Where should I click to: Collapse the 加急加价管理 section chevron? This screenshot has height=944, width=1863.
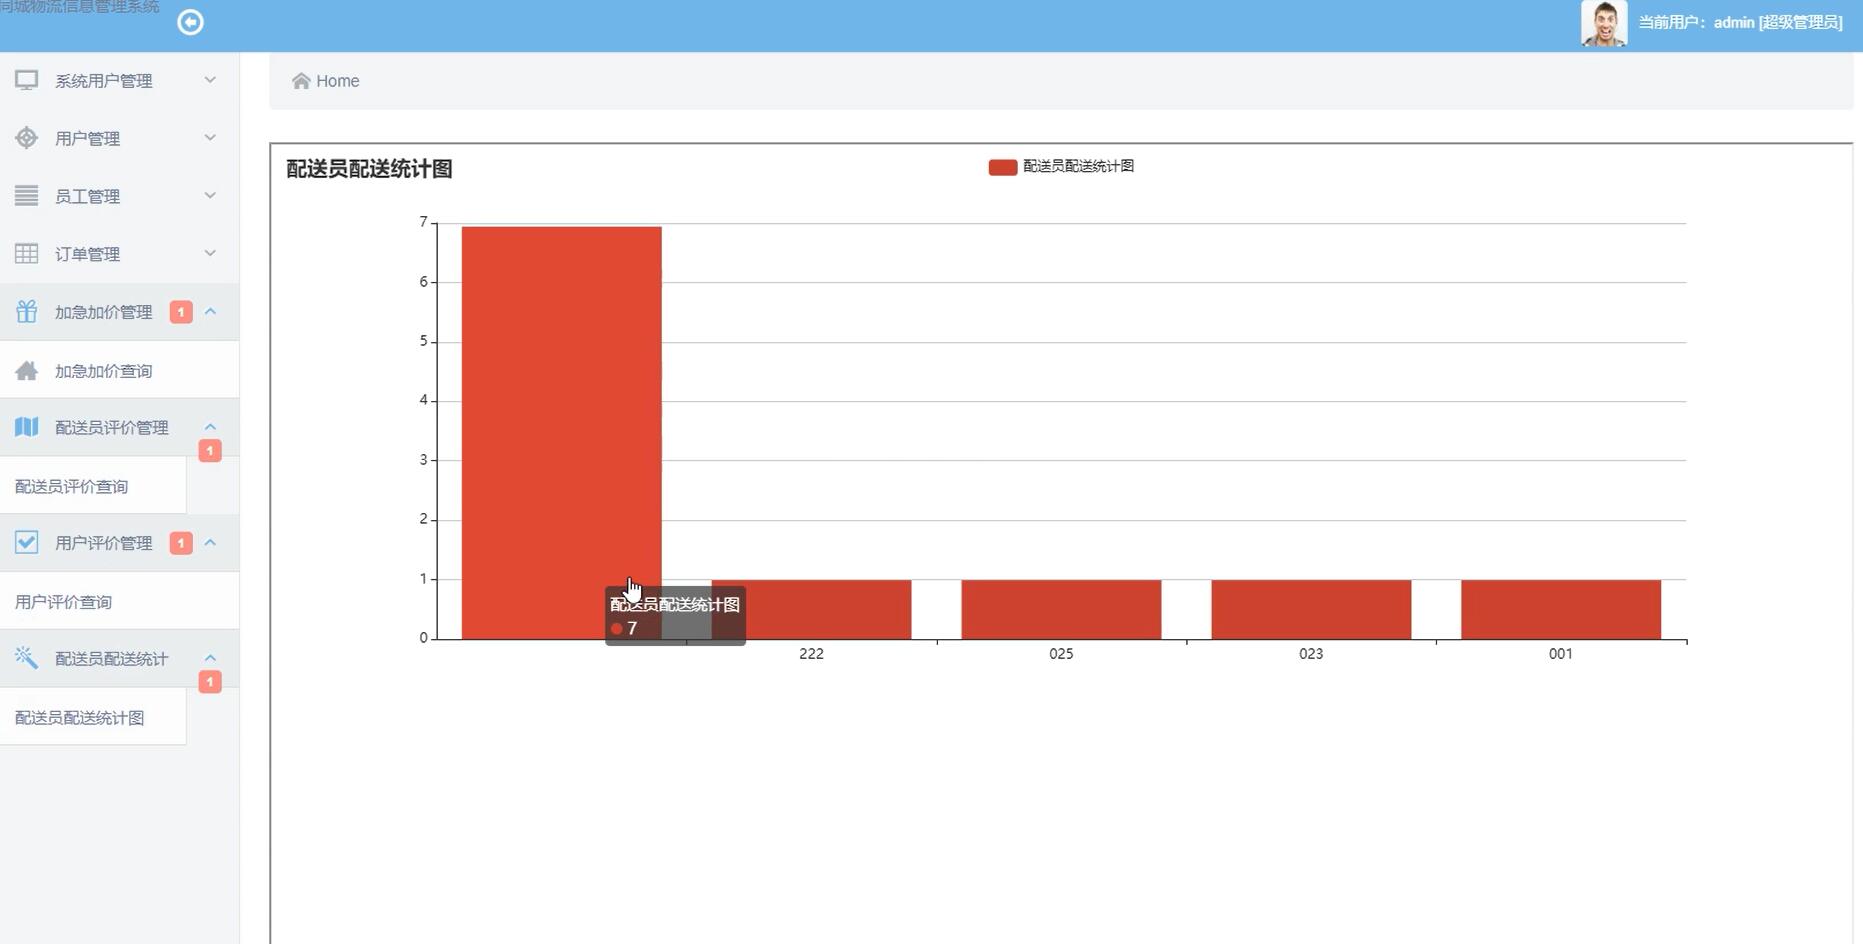(x=210, y=312)
